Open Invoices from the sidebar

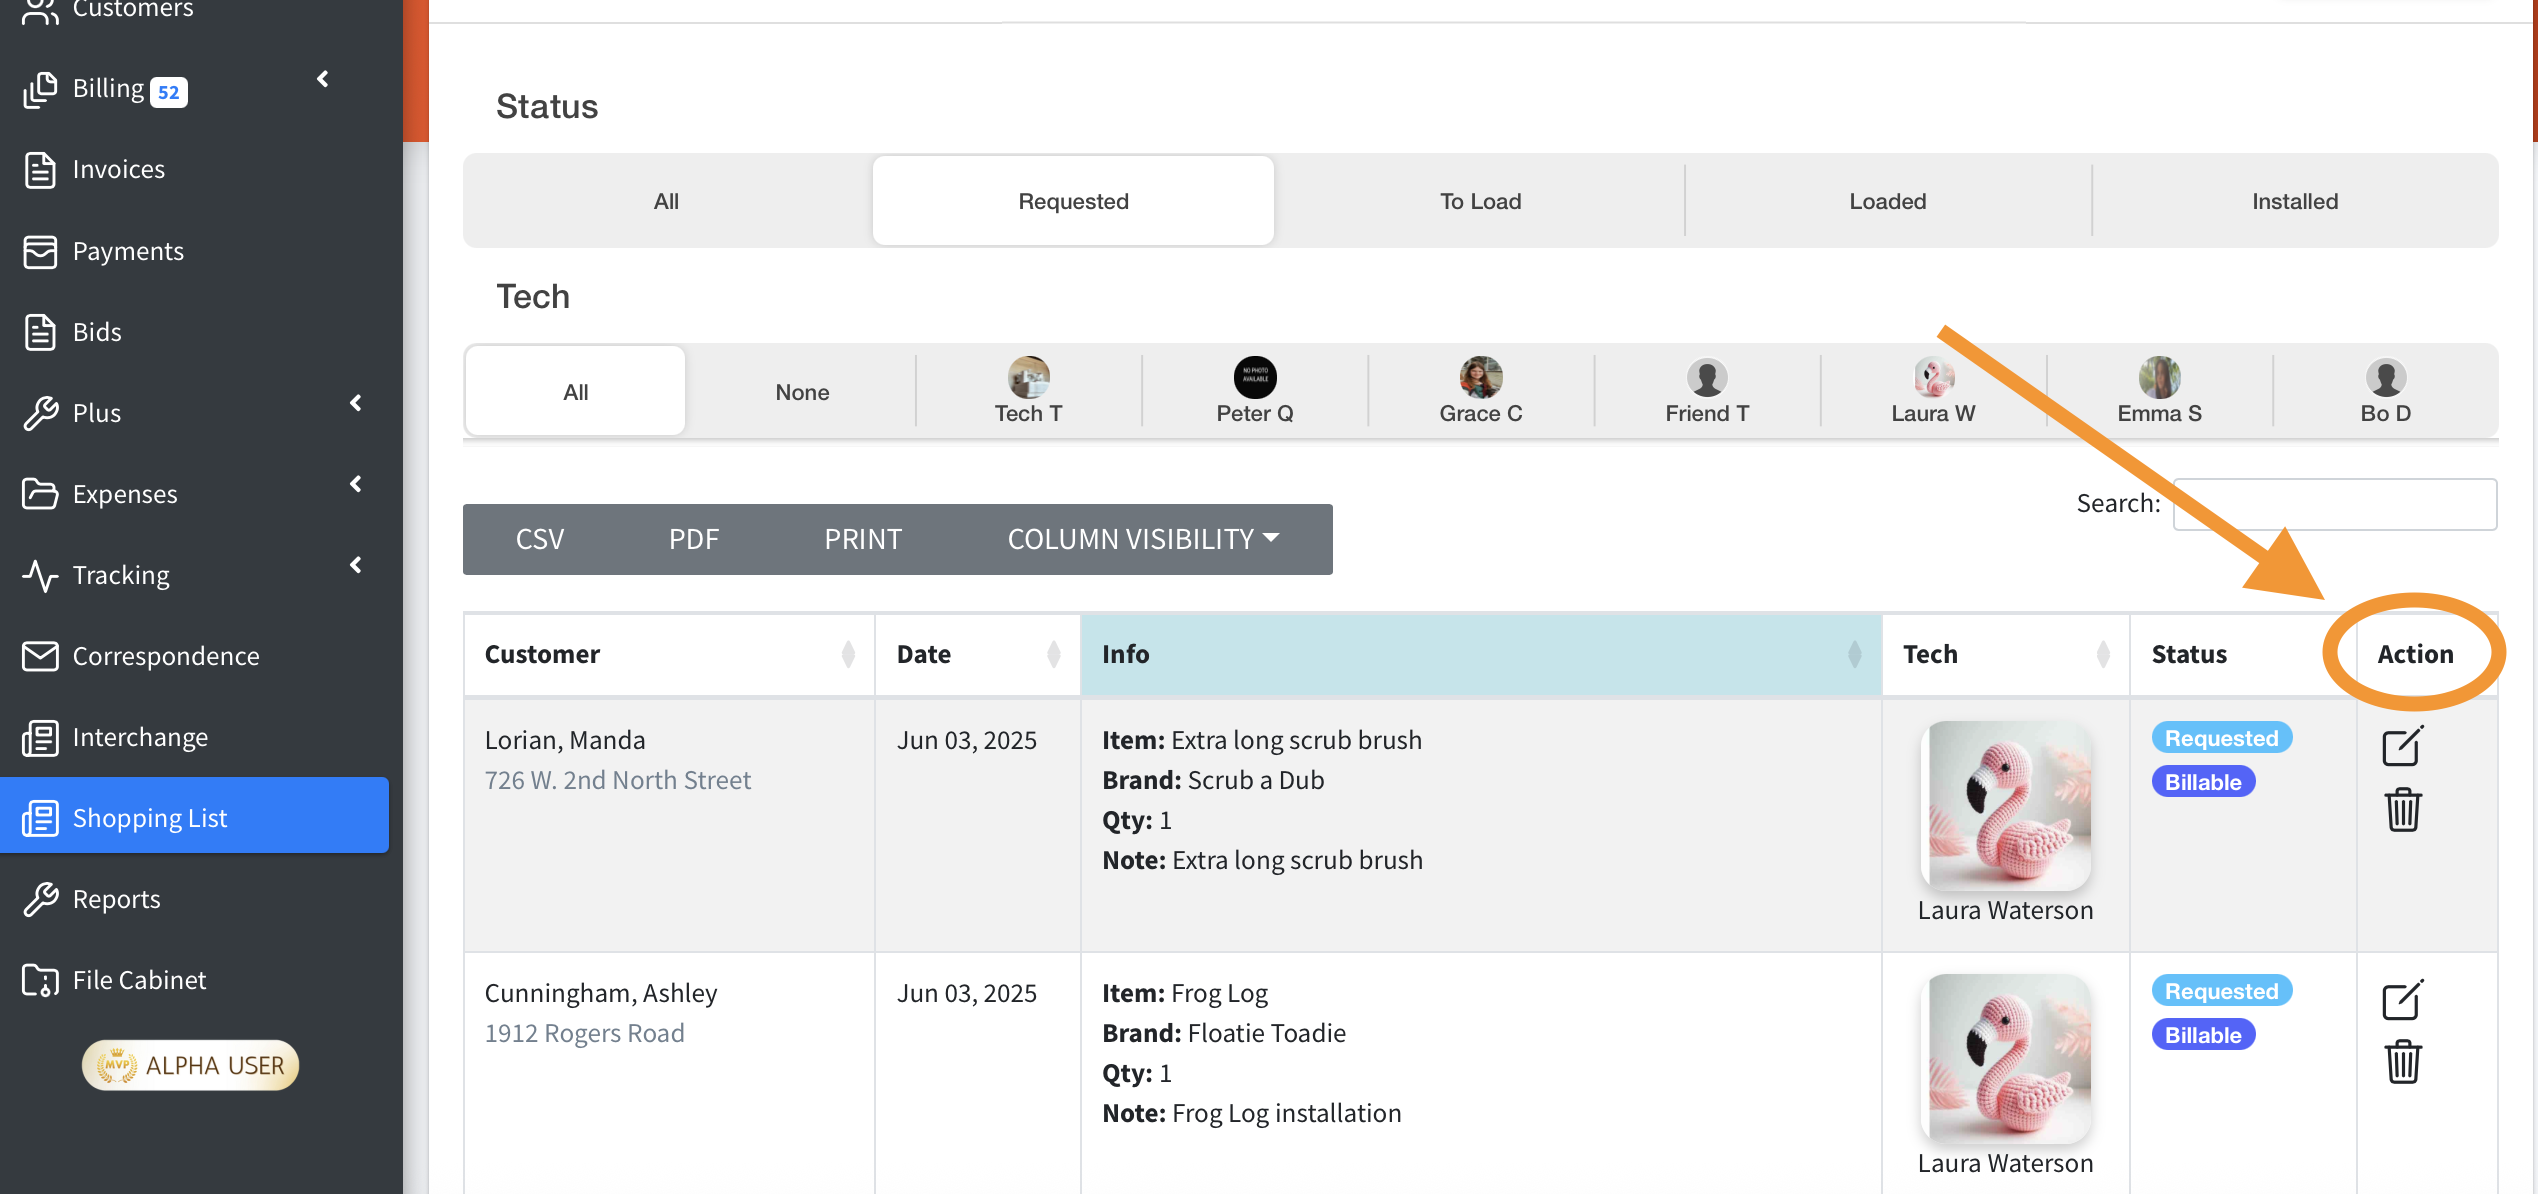point(118,169)
